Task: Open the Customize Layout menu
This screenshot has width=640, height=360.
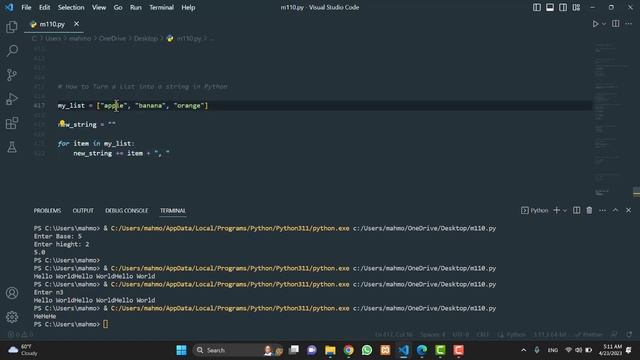Action: click(576, 7)
